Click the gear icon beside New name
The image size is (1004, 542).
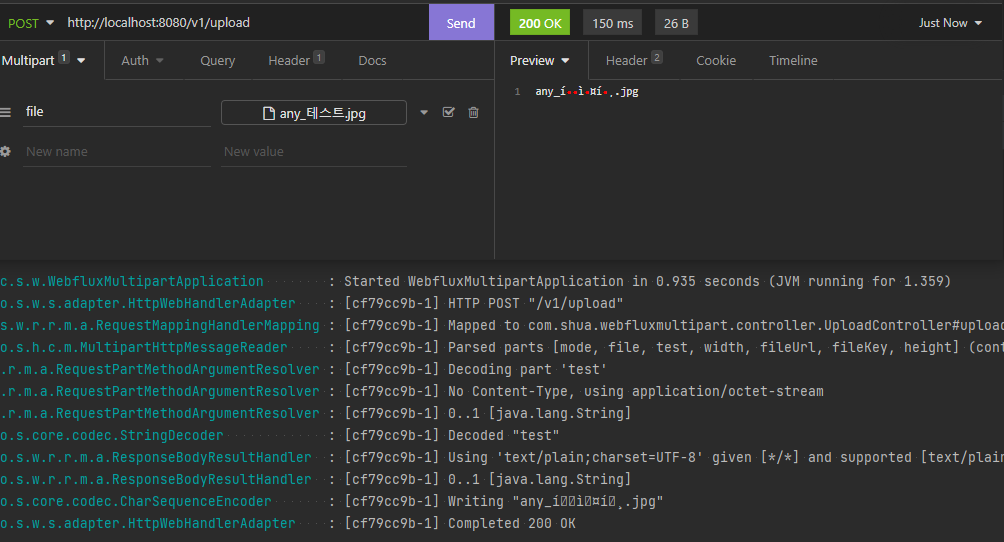click(6, 151)
